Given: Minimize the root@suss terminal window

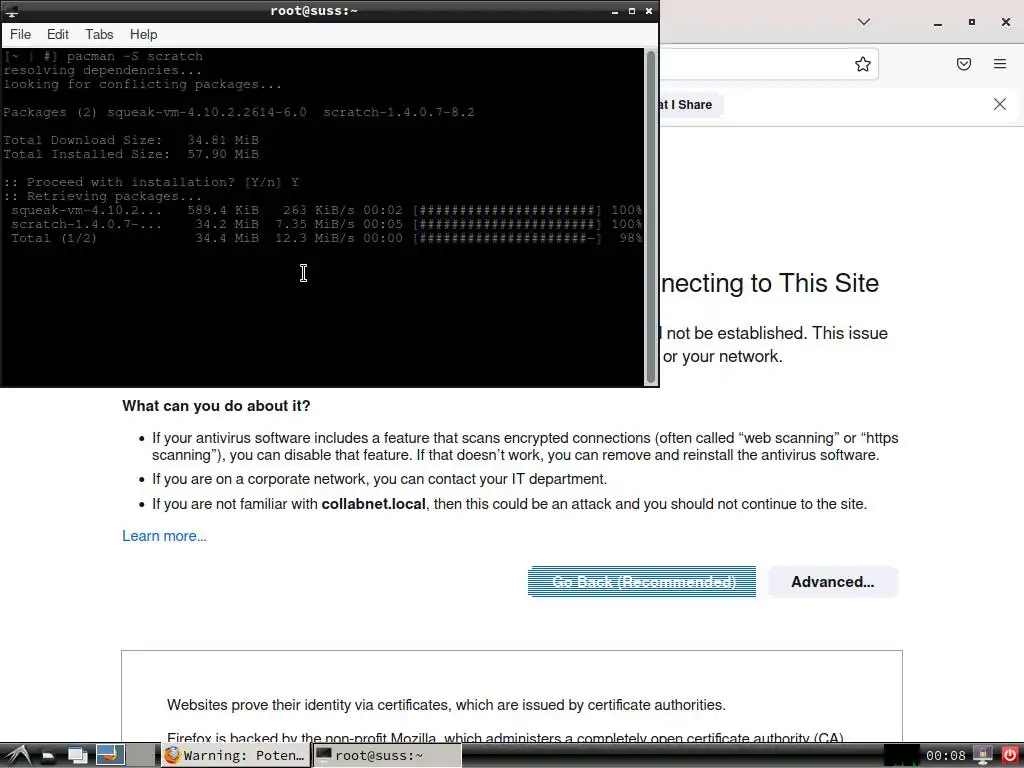Looking at the screenshot, I should click(615, 11).
